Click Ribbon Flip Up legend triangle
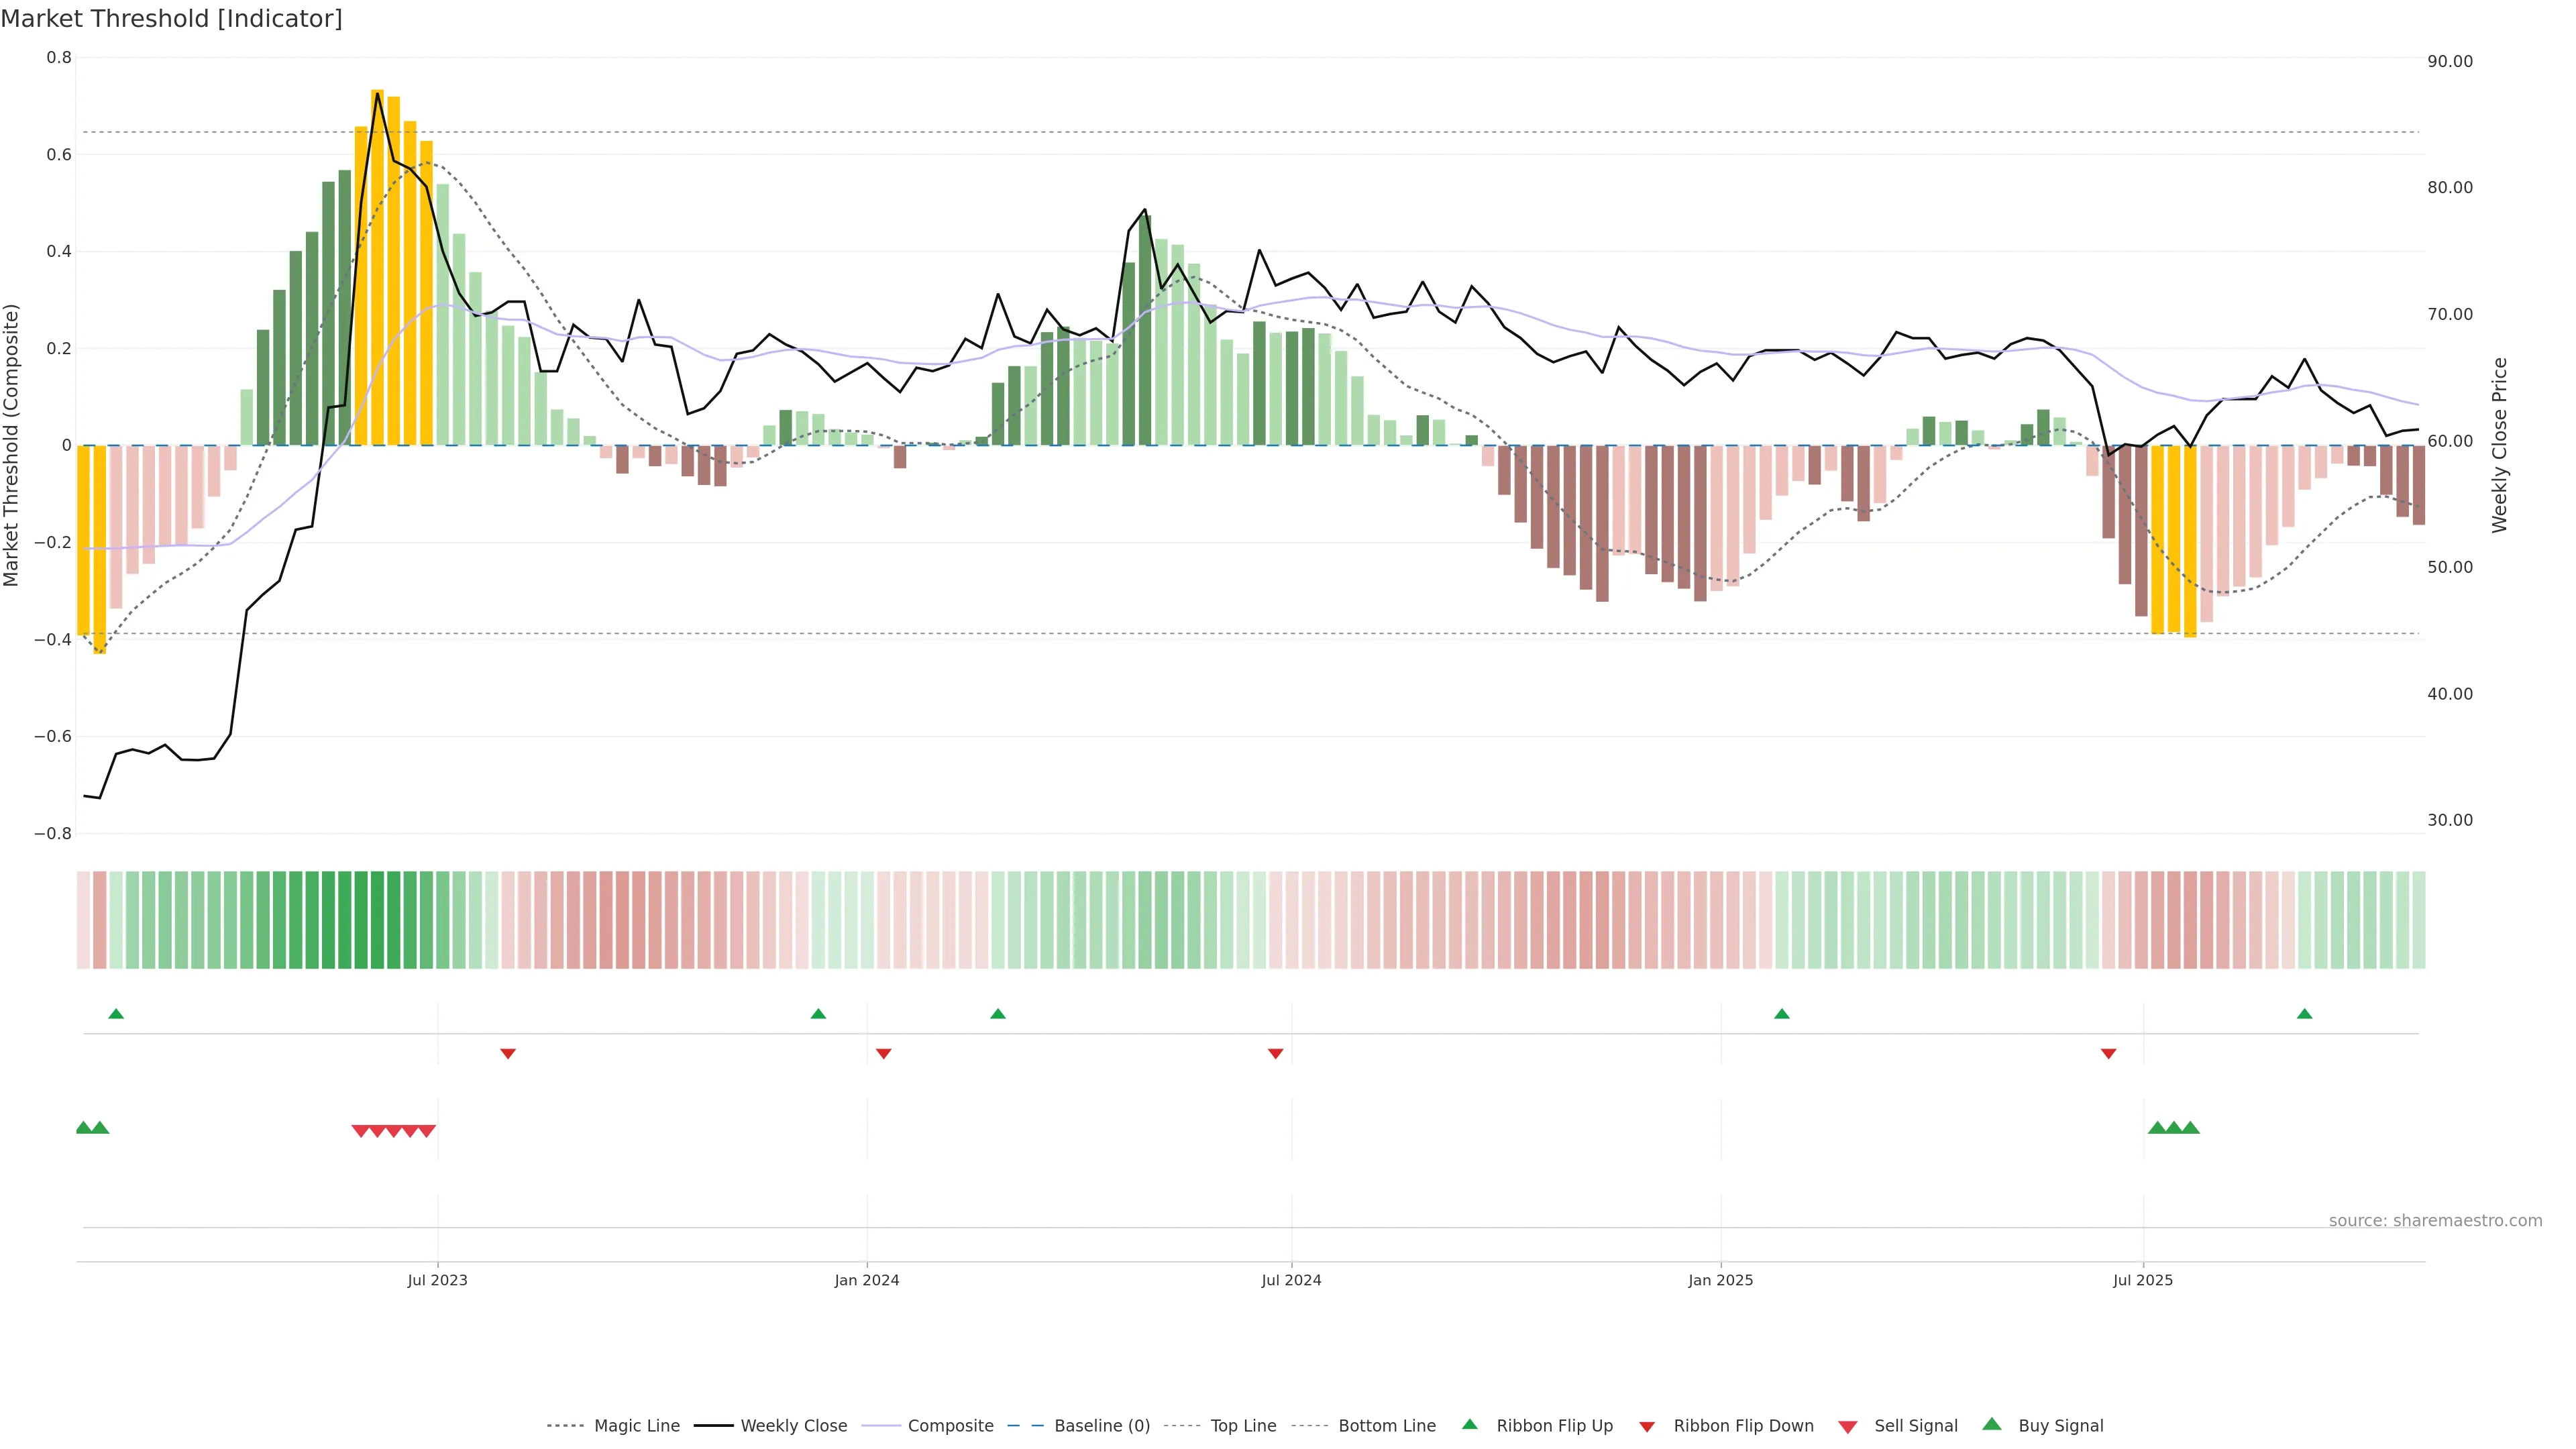The height and width of the screenshot is (1449, 2576). click(1469, 1425)
